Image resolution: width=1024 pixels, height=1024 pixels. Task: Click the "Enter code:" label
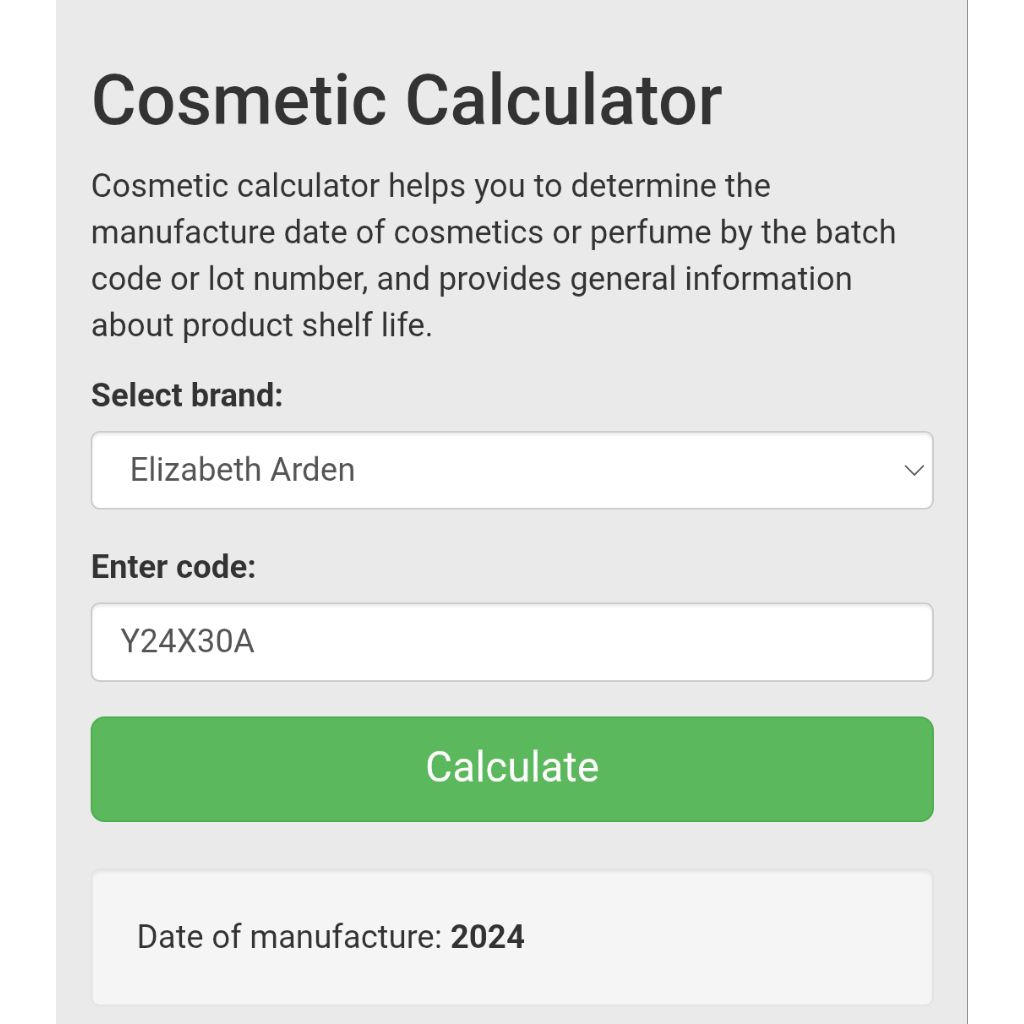[x=173, y=567]
